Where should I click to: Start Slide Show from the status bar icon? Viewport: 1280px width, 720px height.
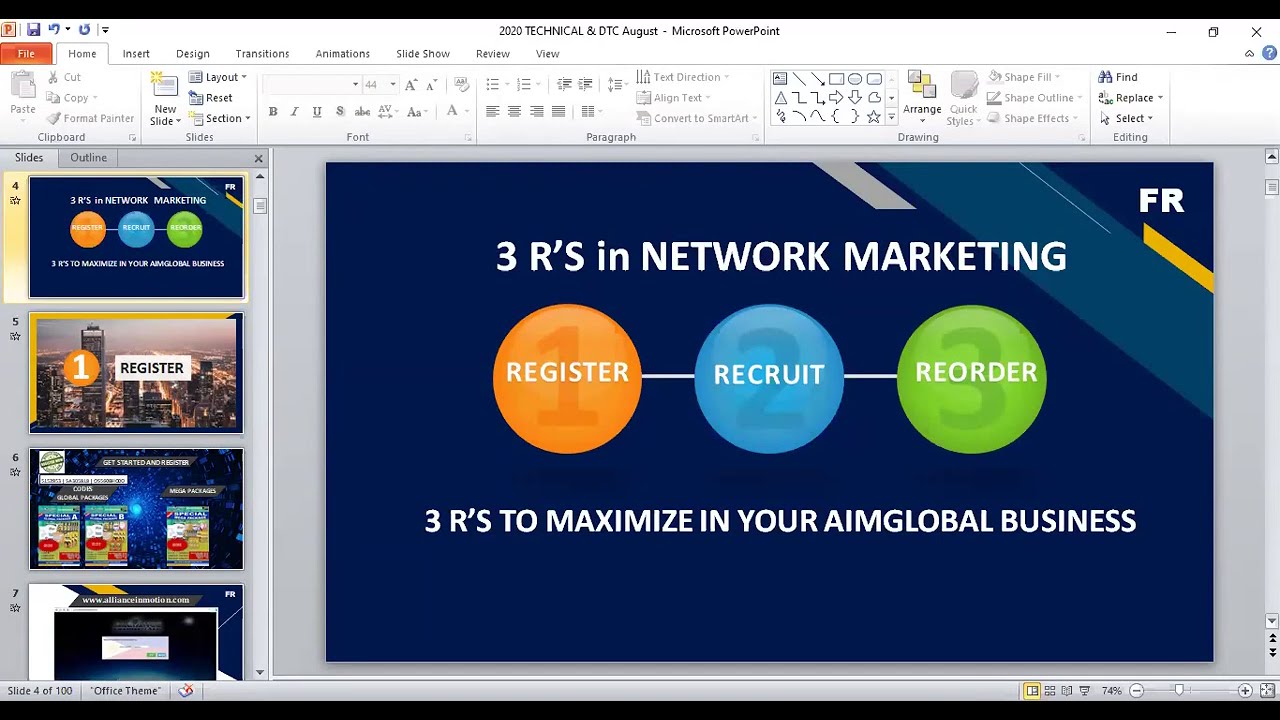pos(1084,691)
